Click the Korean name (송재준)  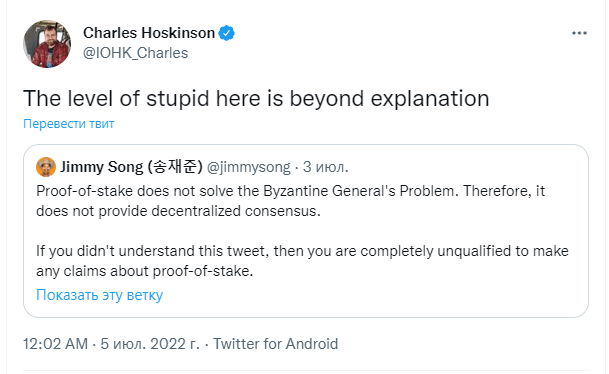[175, 167]
